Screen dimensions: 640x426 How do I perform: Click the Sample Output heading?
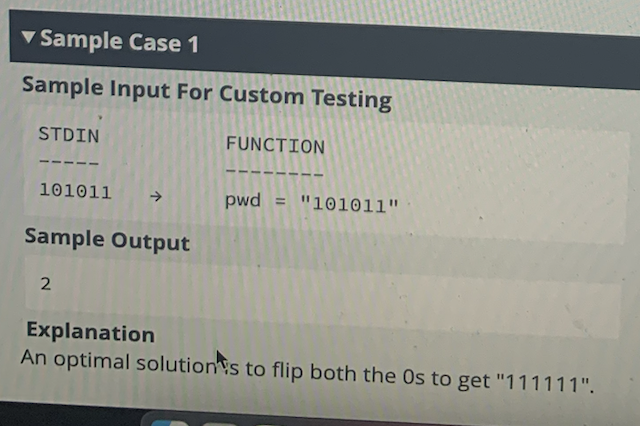[x=107, y=240]
